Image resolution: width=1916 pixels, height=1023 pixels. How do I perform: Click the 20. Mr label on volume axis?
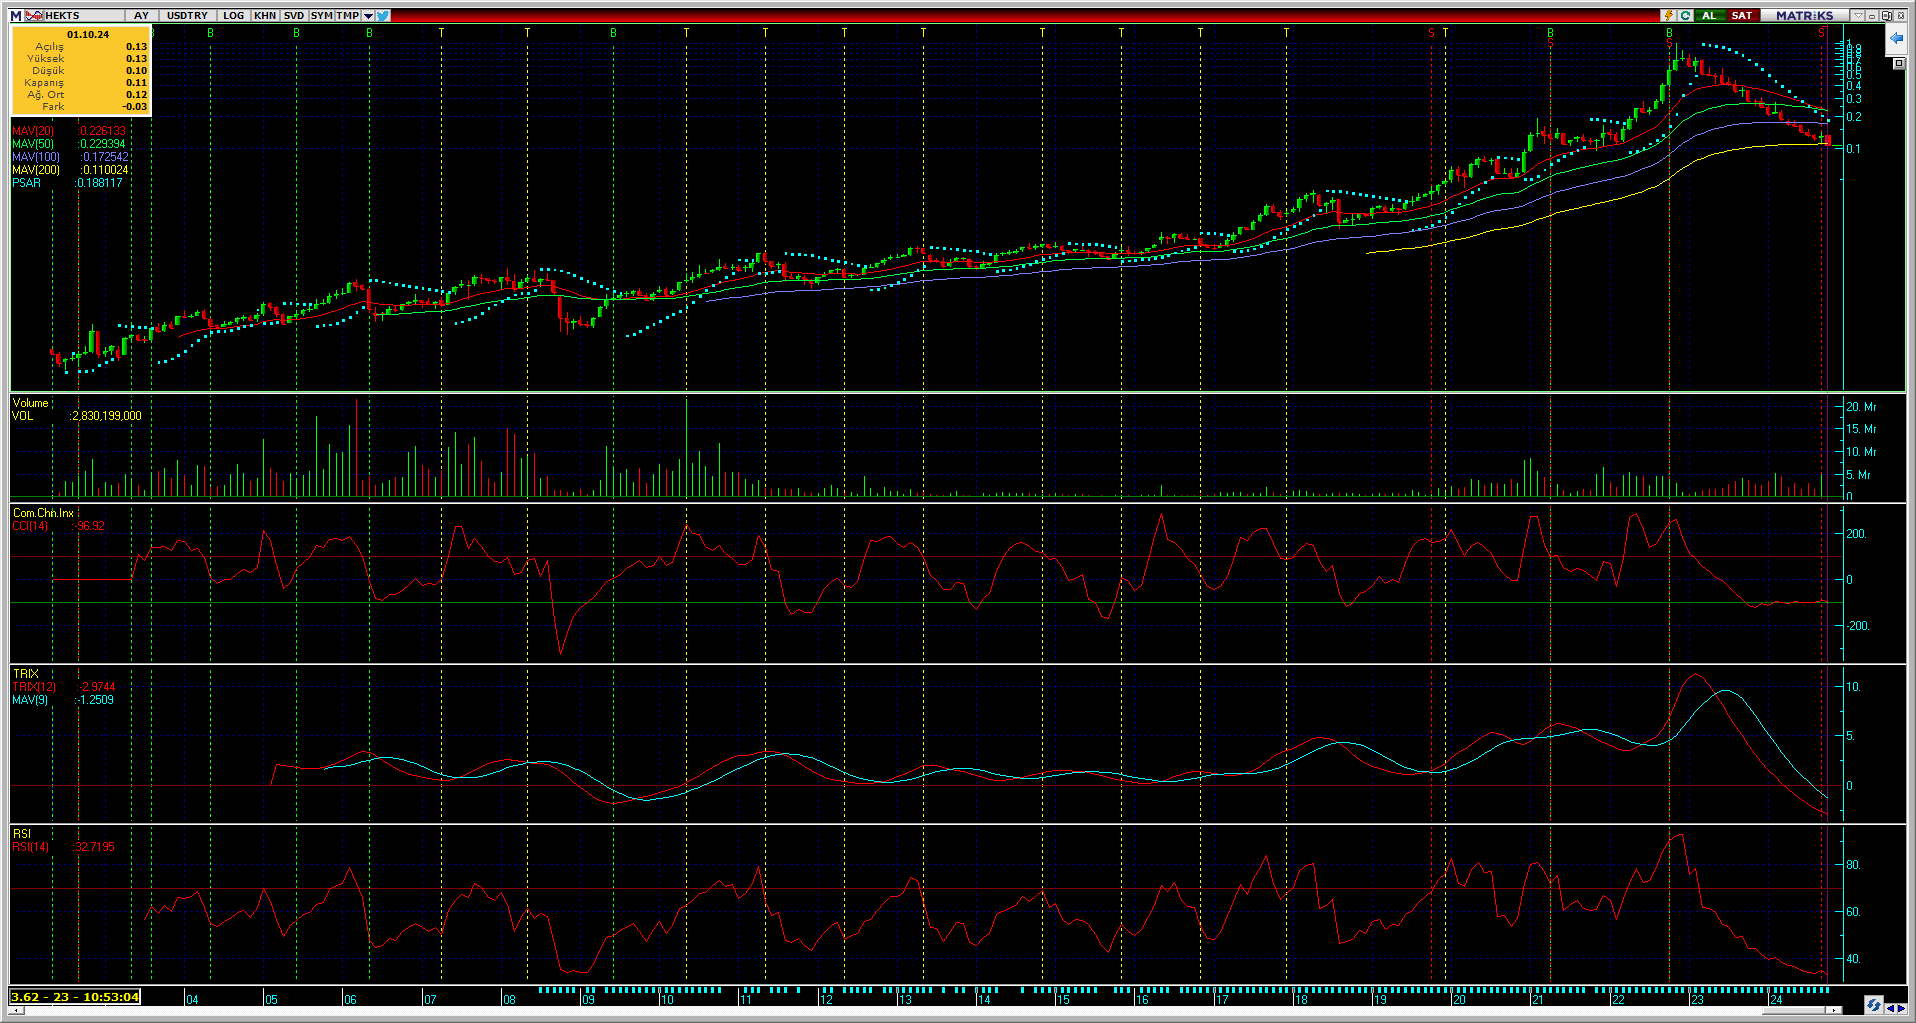(1861, 407)
